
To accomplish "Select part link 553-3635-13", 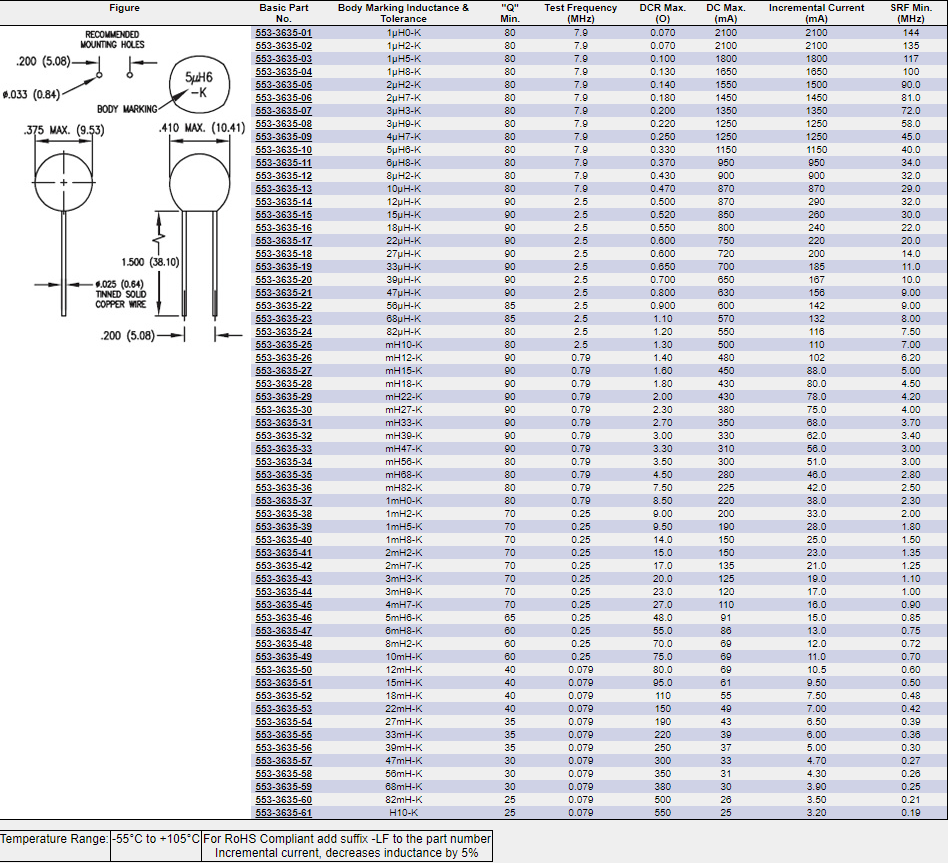I will (x=283, y=189).
